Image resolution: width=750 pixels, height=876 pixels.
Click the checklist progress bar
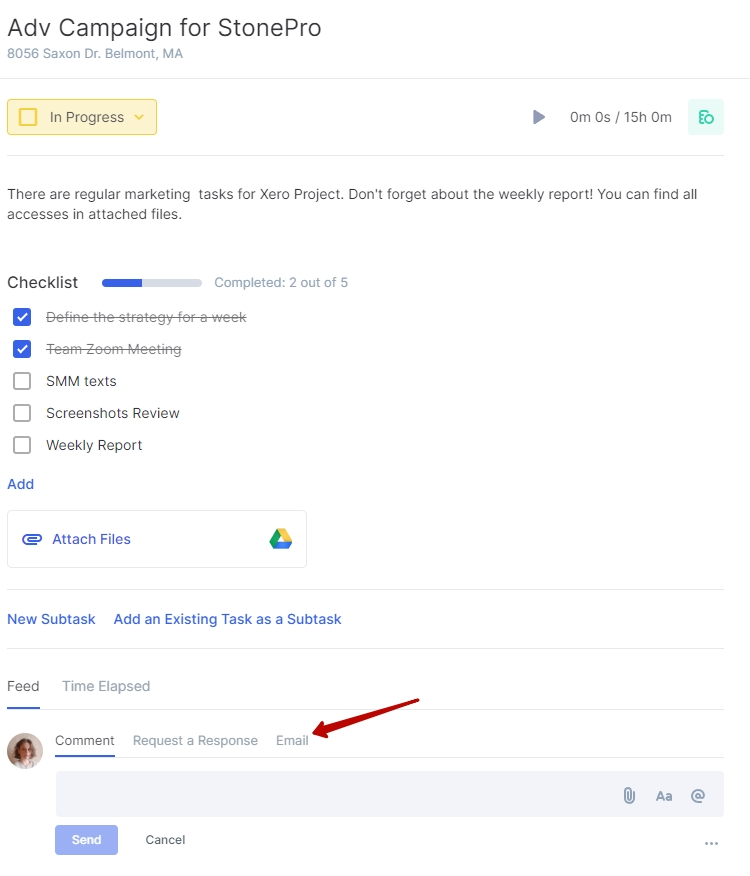pyautogui.click(x=152, y=283)
